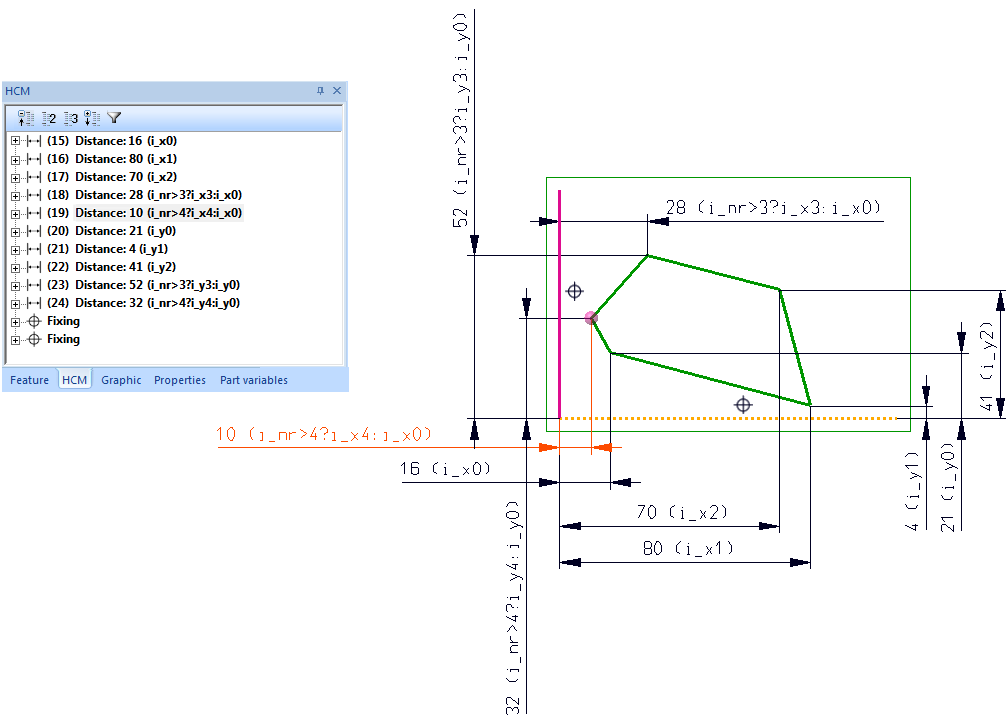This screenshot has height=723, width=1006.
Task: Click the highlighted pink sketch point
Action: click(591, 318)
